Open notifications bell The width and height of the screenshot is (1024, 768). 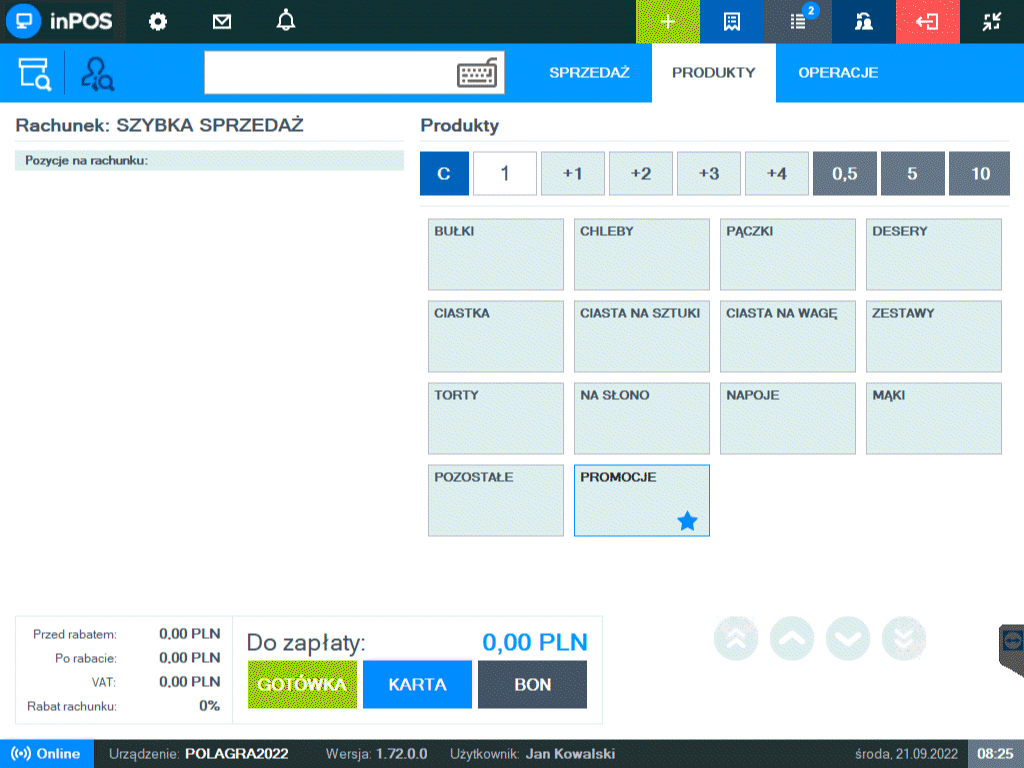point(286,22)
